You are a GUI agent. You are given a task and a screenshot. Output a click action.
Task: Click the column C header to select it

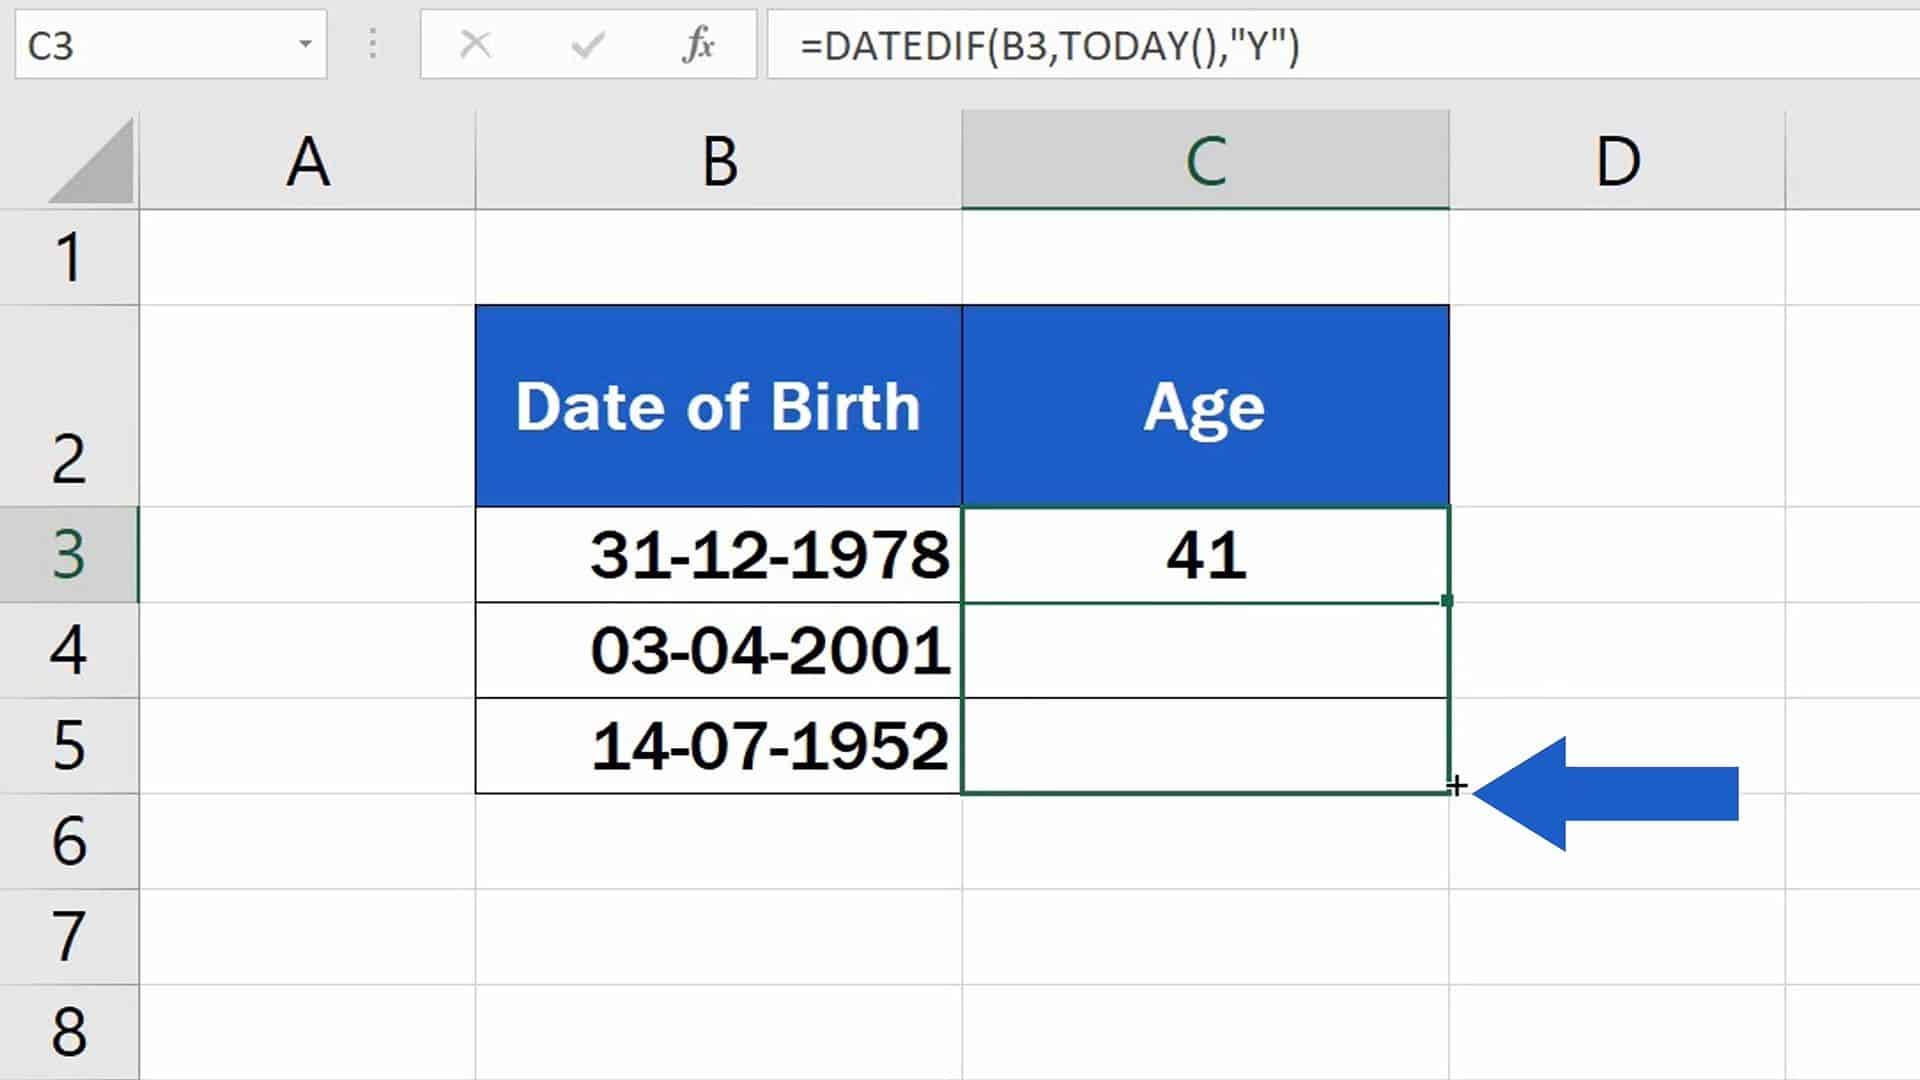(1205, 160)
